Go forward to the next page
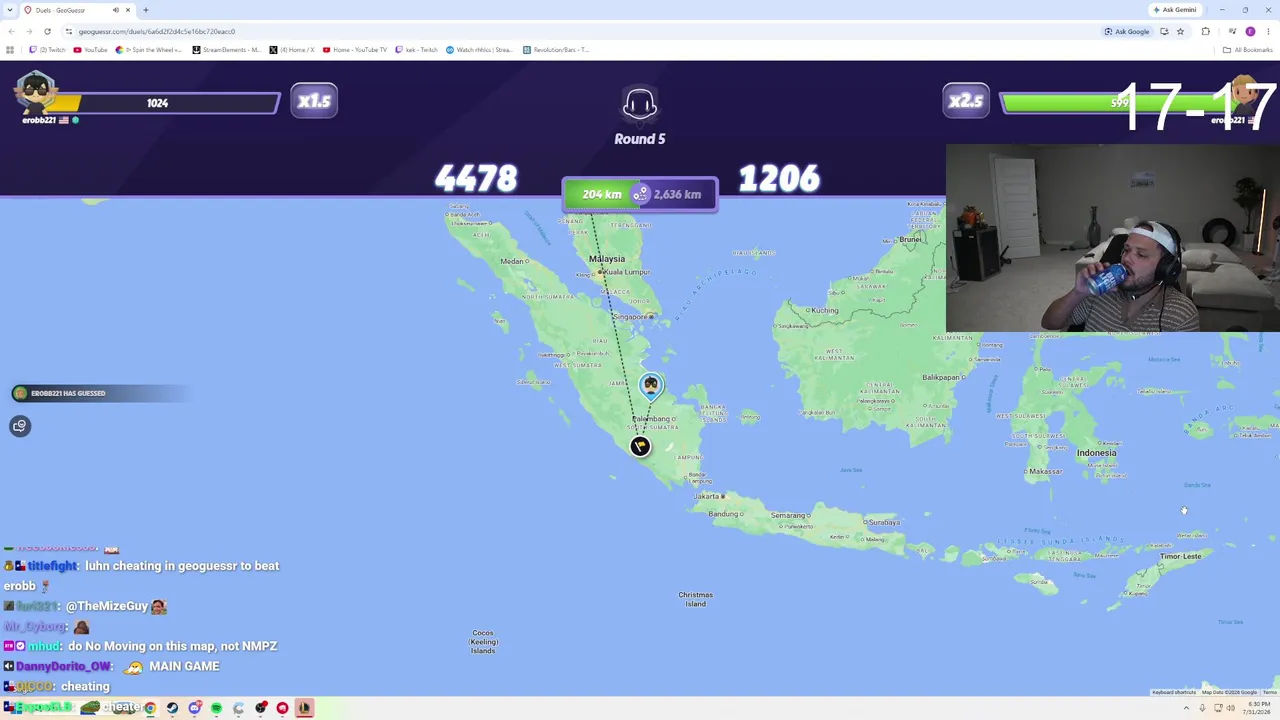Screen dimensions: 1280x720 (x=29, y=31)
